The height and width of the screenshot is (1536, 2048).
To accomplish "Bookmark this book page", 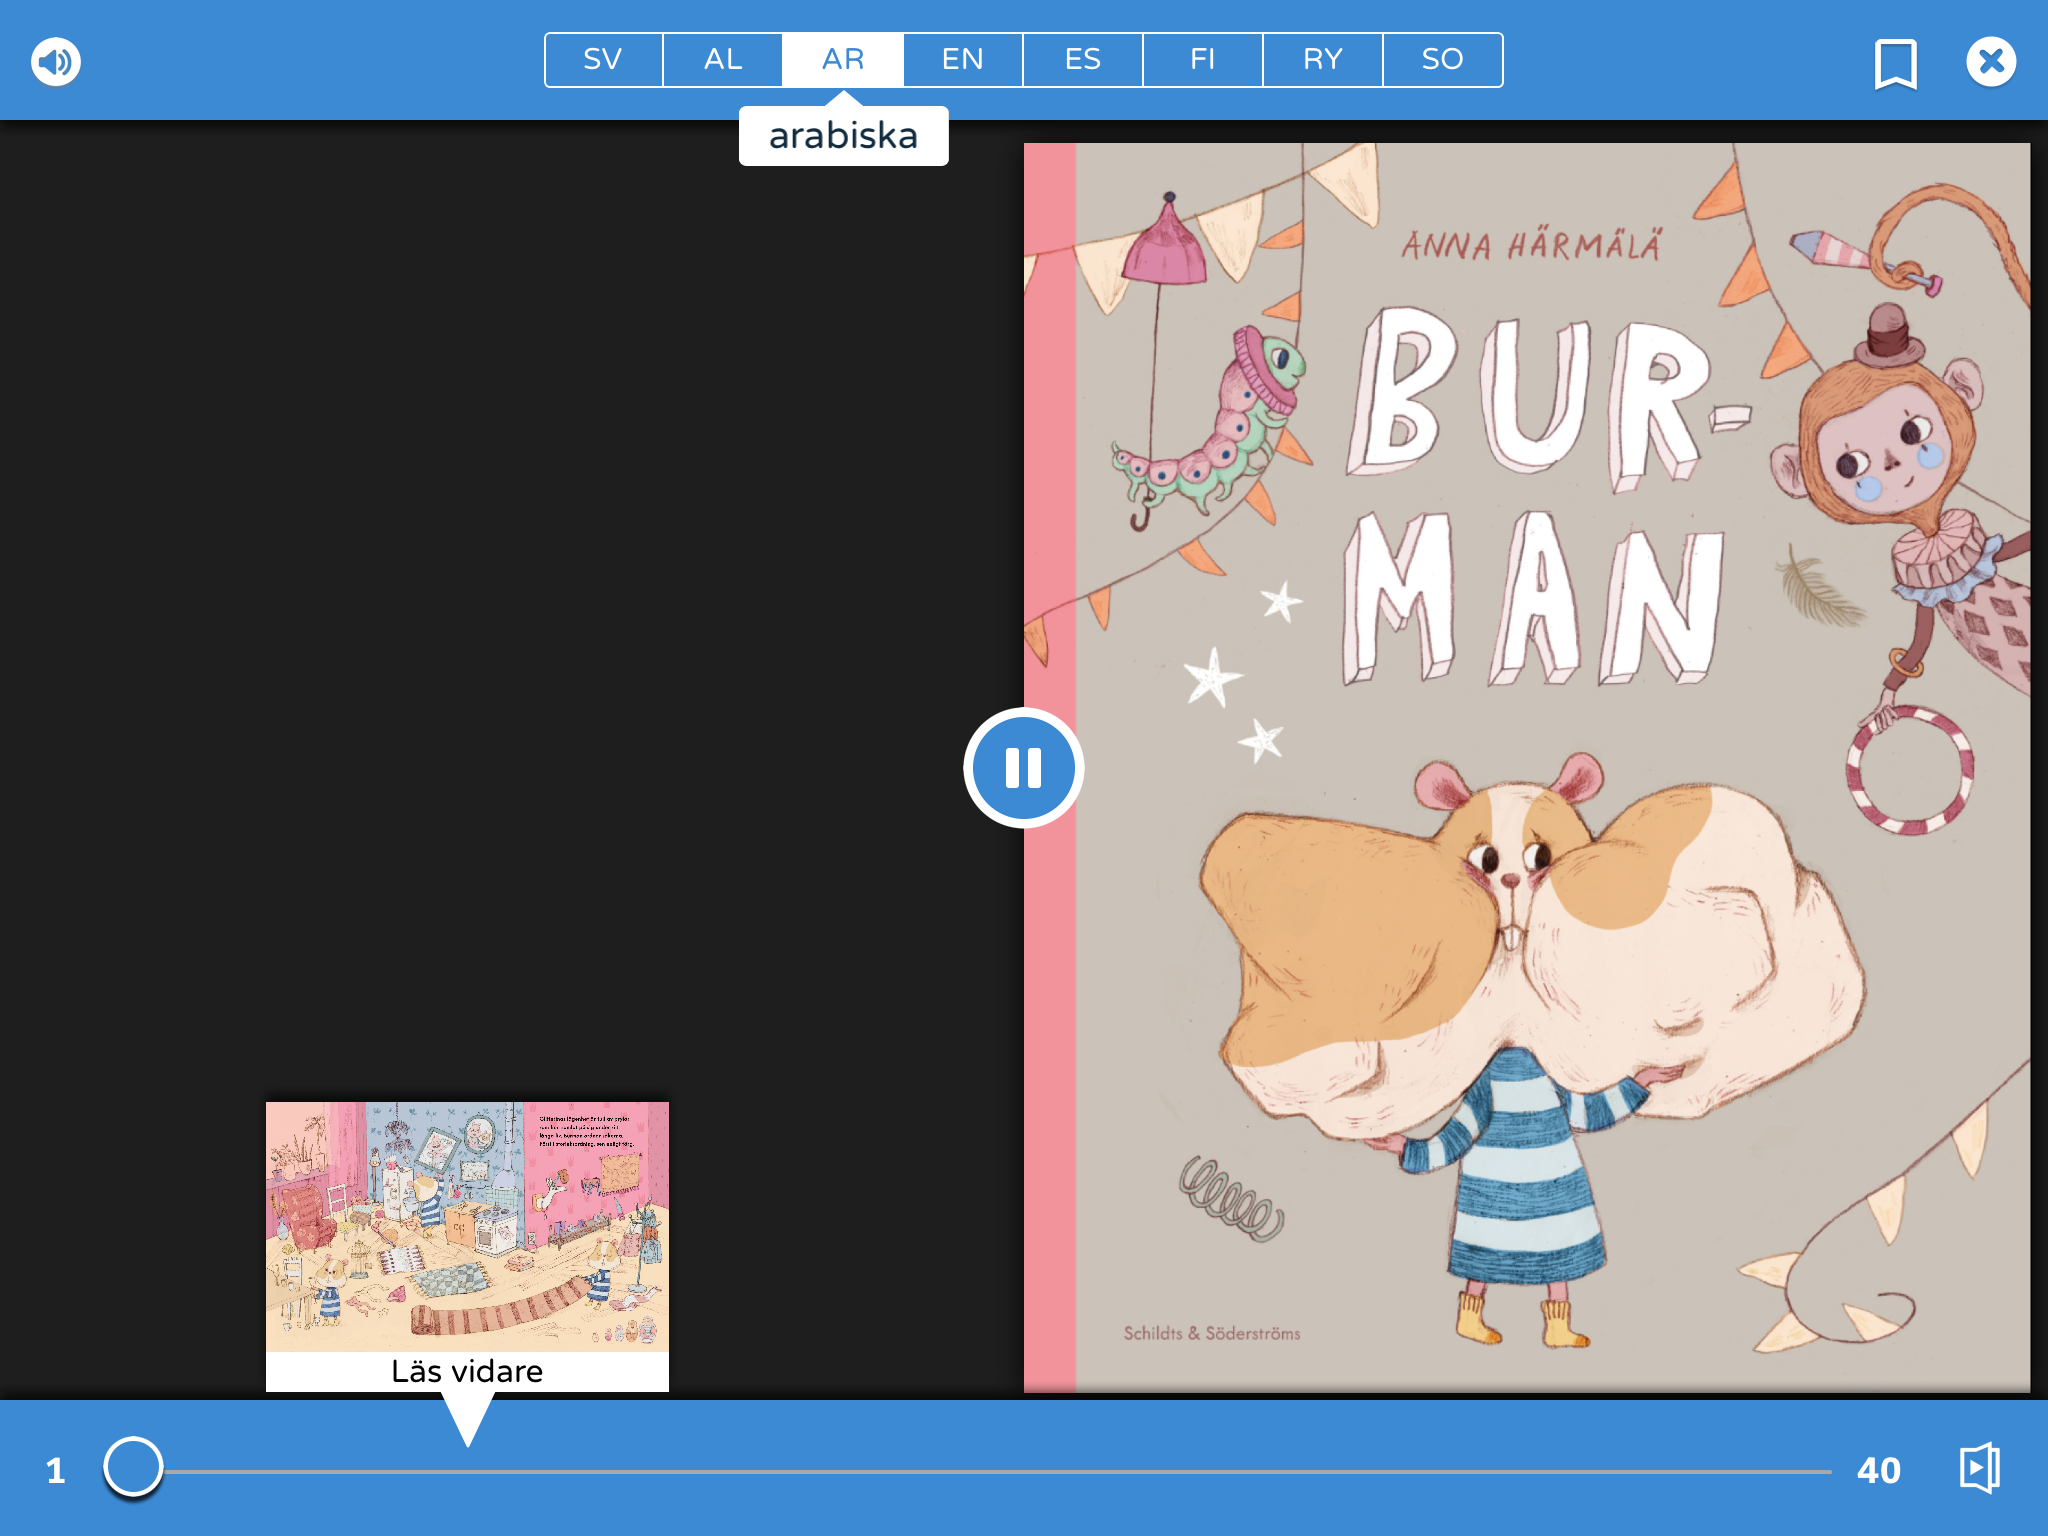I will (1895, 64).
